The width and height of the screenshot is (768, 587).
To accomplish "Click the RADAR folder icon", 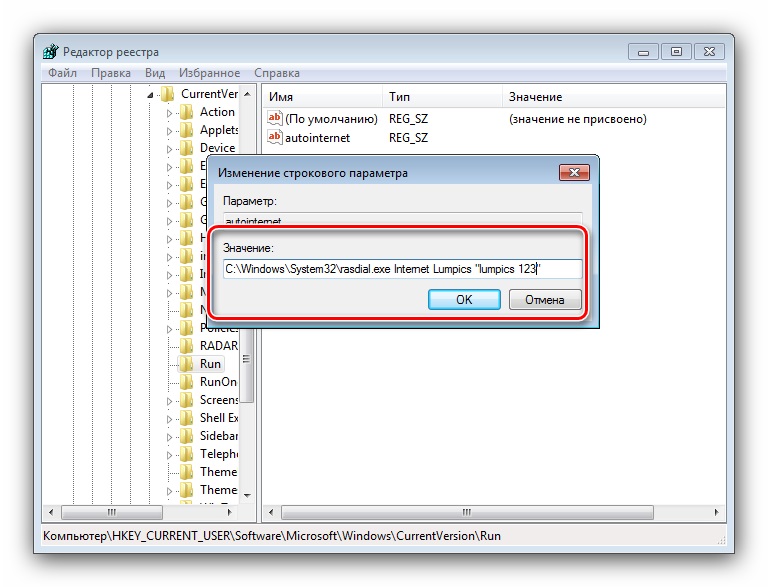I will click(x=186, y=345).
